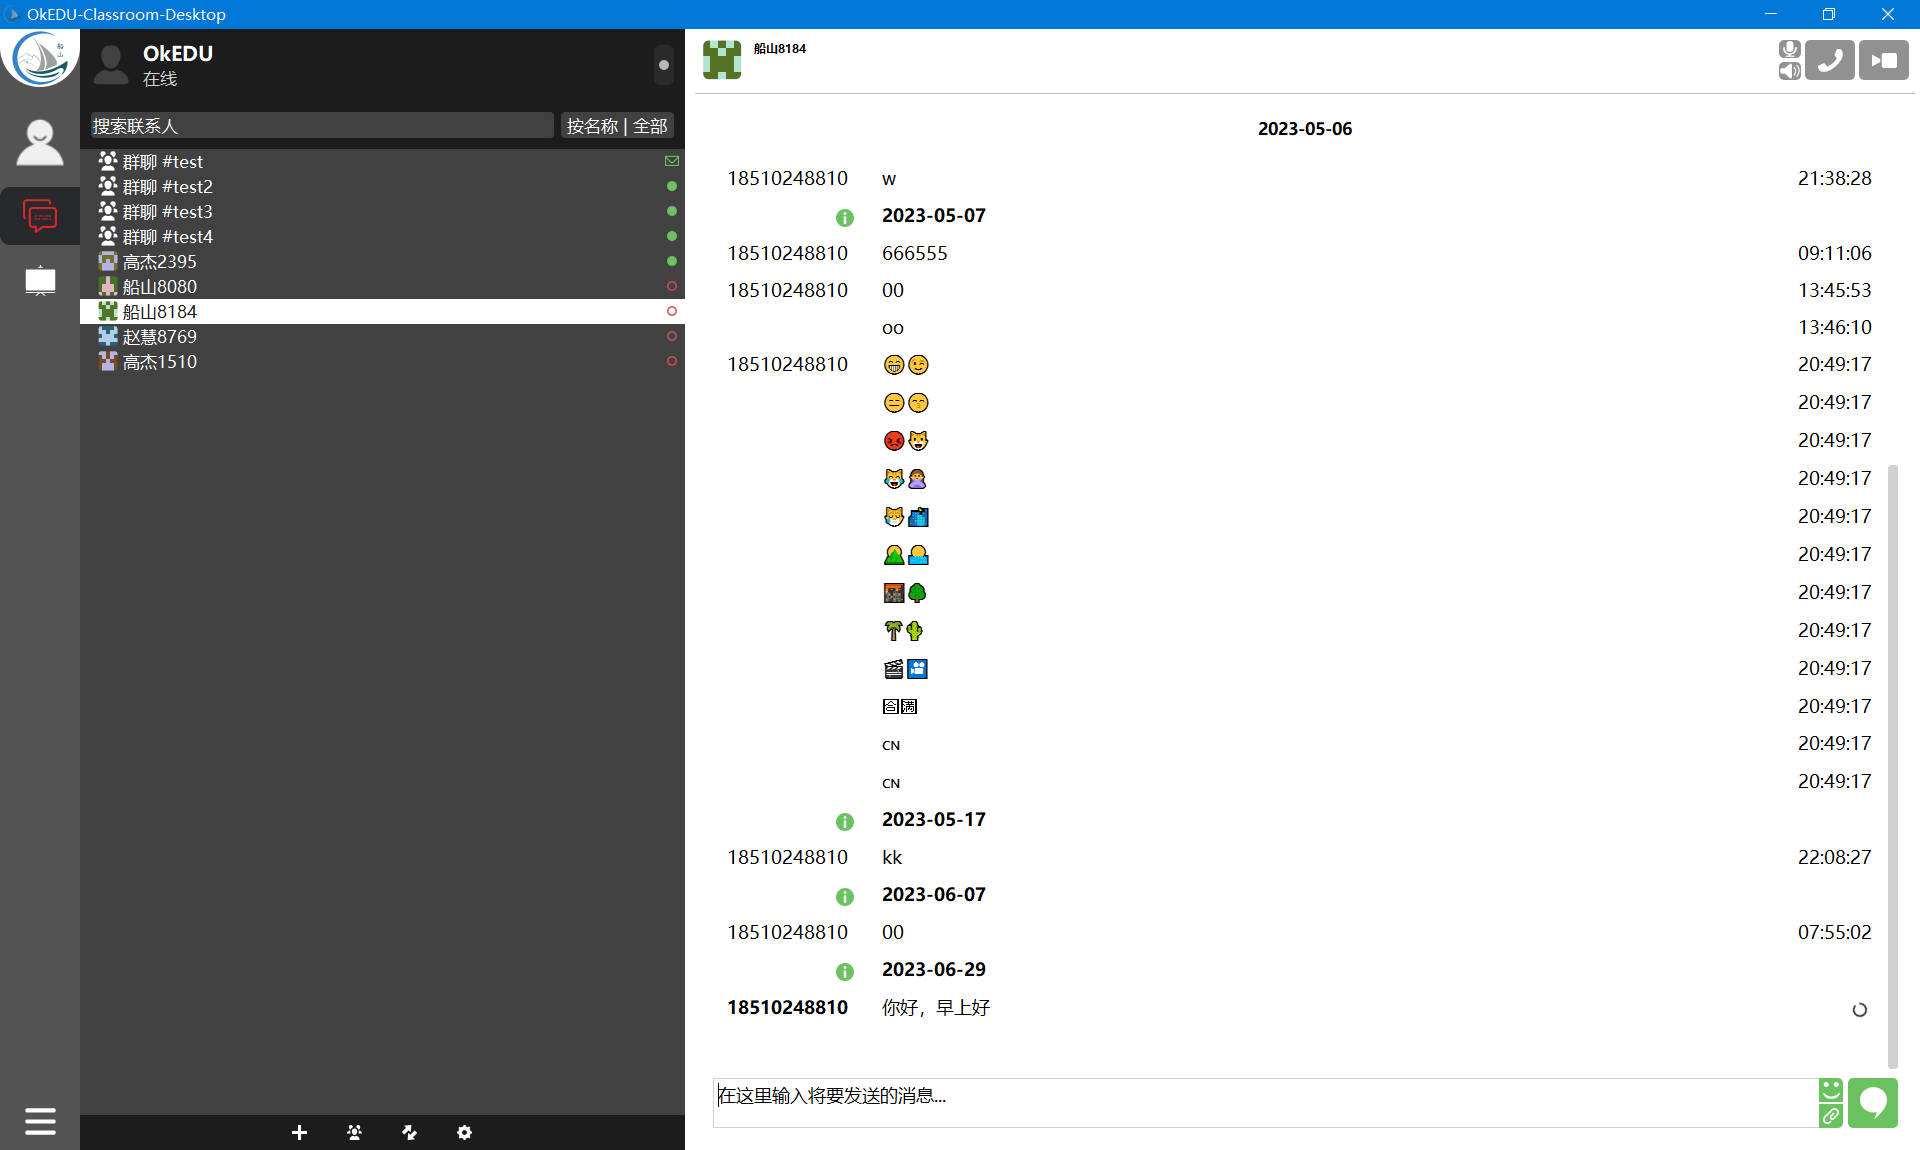The width and height of the screenshot is (1920, 1150).
Task: Open the 群聊 #test3 conversation
Action: pyautogui.click(x=168, y=212)
